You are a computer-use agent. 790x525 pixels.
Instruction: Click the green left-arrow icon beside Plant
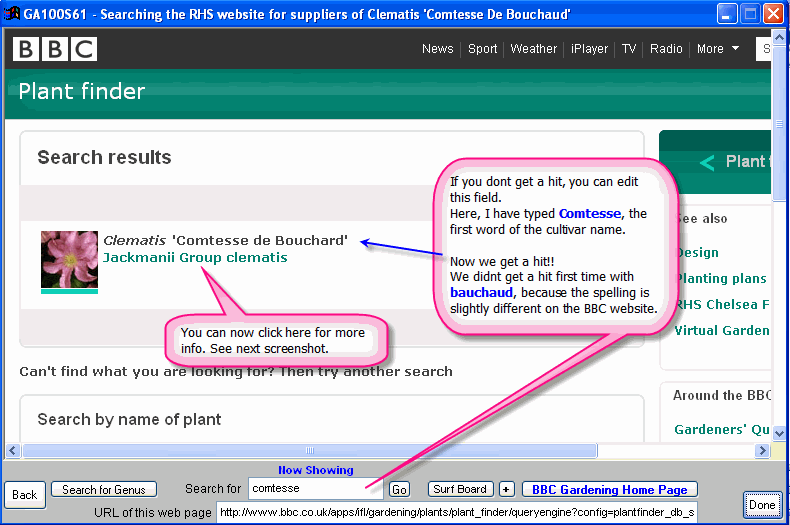(707, 162)
